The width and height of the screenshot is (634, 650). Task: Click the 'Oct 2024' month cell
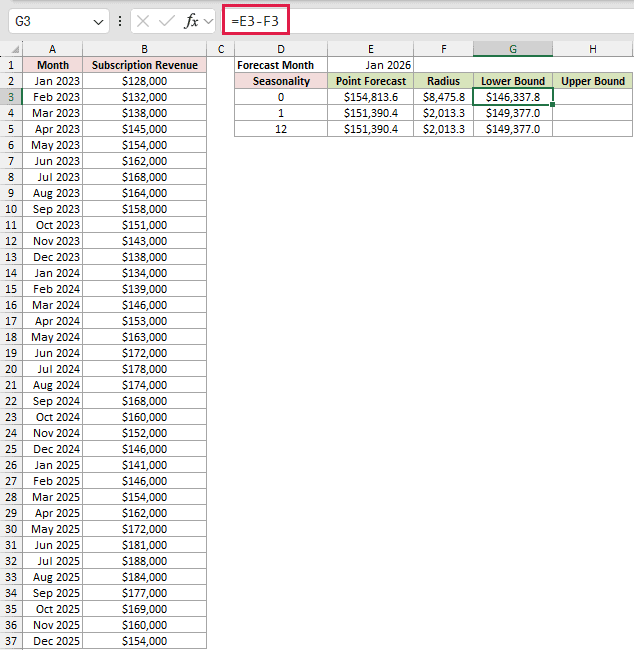pyautogui.click(x=53, y=417)
